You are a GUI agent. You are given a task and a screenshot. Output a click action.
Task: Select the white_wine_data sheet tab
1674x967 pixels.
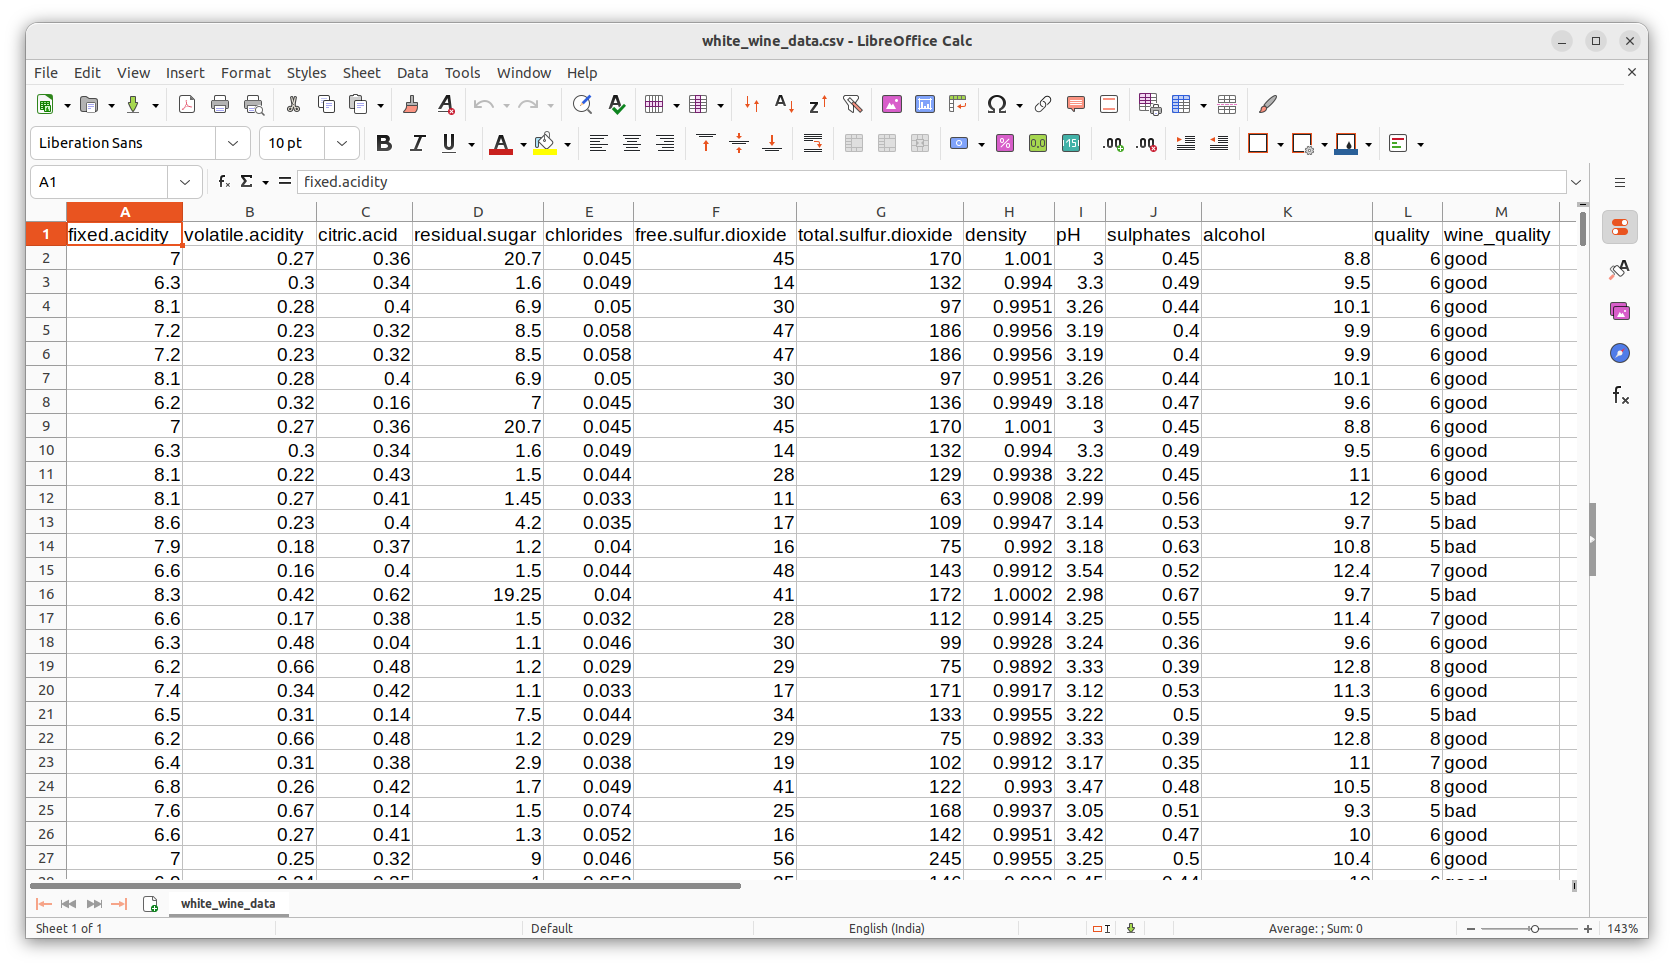tap(228, 903)
